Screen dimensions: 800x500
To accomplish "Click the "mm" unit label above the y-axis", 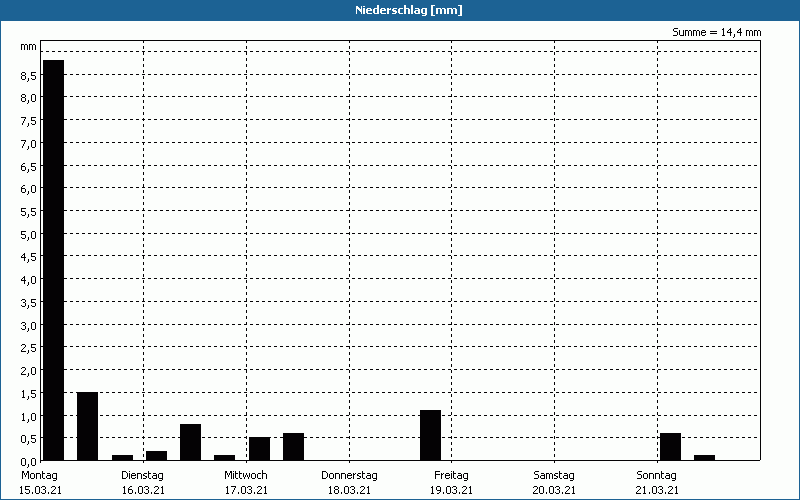I will click(x=29, y=47).
